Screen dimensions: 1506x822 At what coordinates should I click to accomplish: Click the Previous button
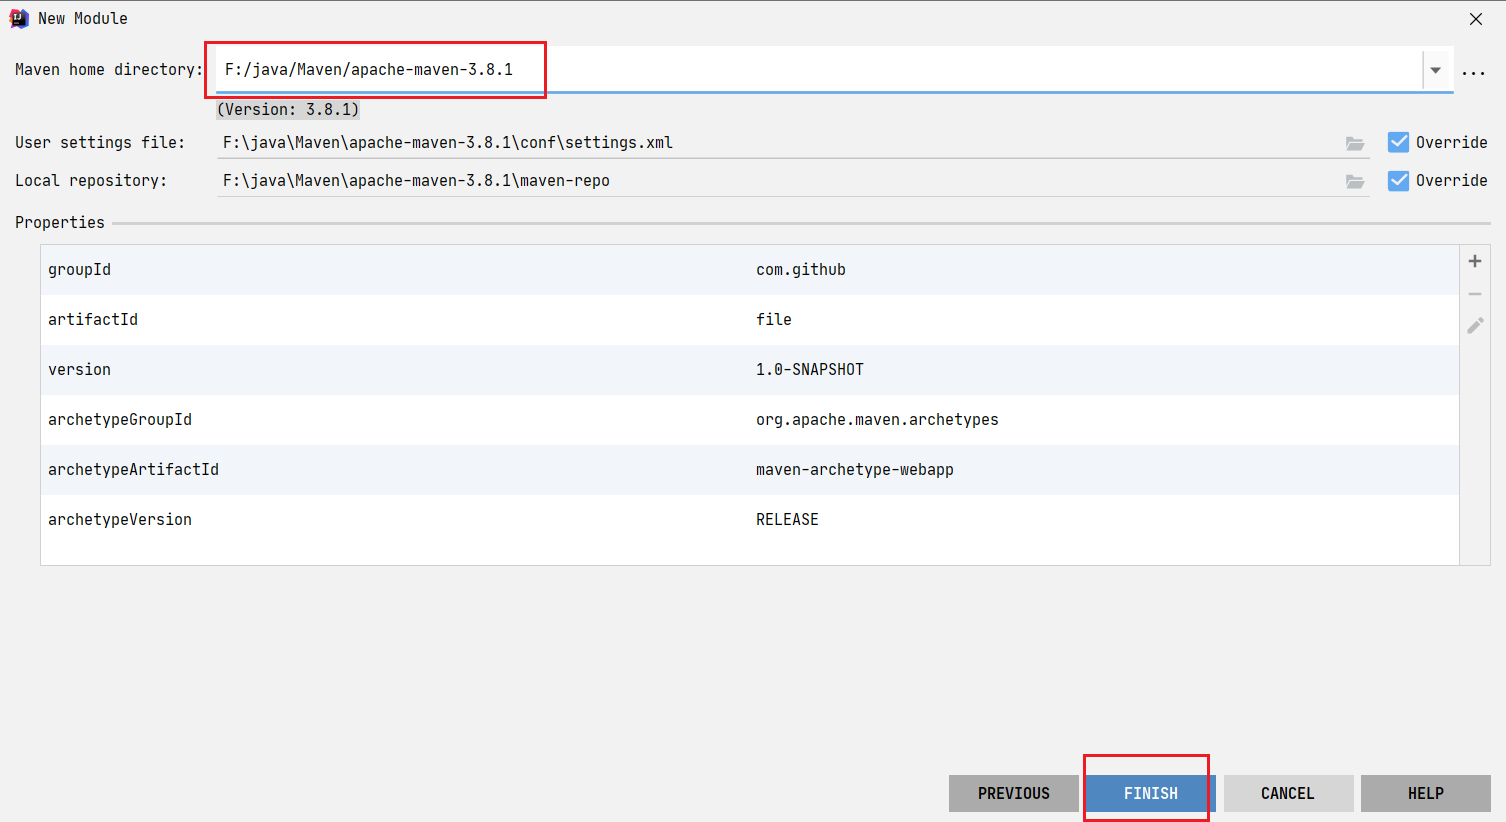(1013, 793)
